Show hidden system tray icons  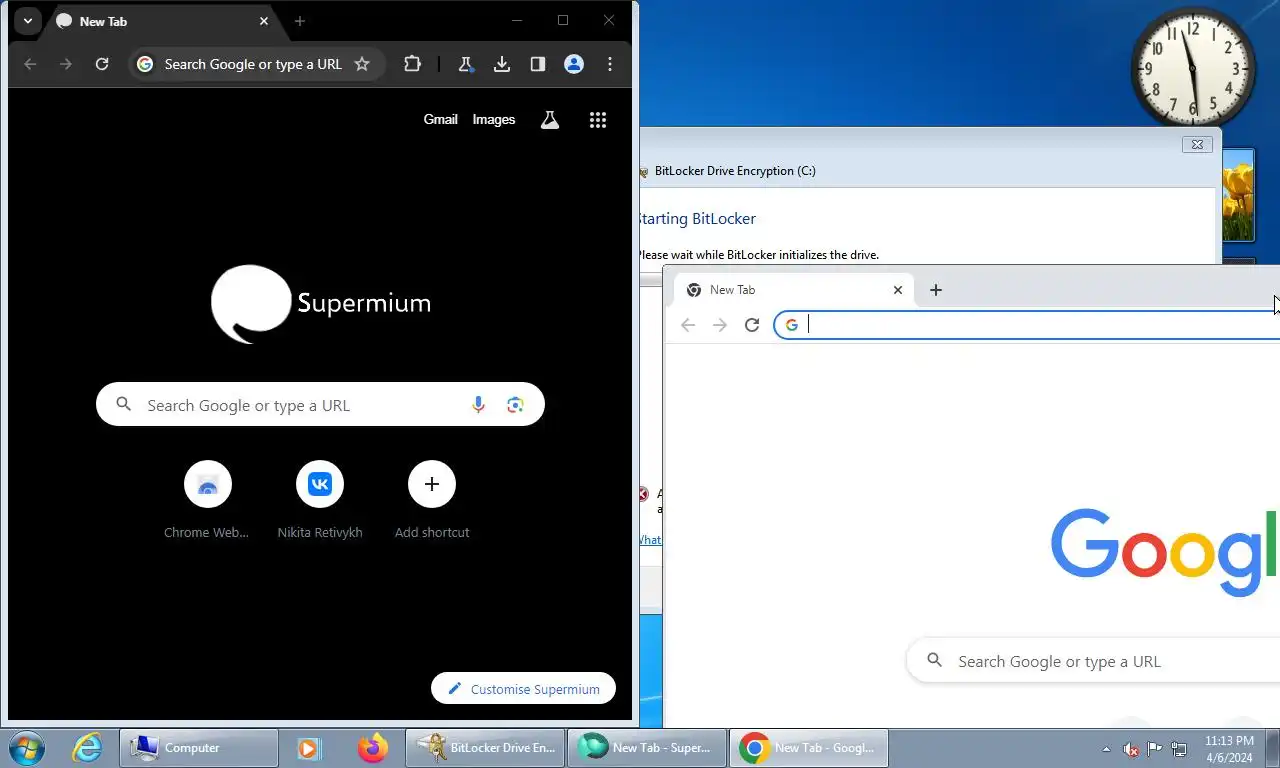1106,748
